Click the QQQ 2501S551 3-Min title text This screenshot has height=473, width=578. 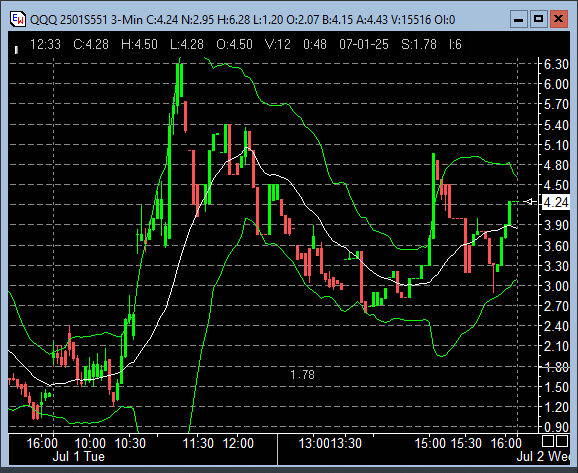click(x=86, y=20)
